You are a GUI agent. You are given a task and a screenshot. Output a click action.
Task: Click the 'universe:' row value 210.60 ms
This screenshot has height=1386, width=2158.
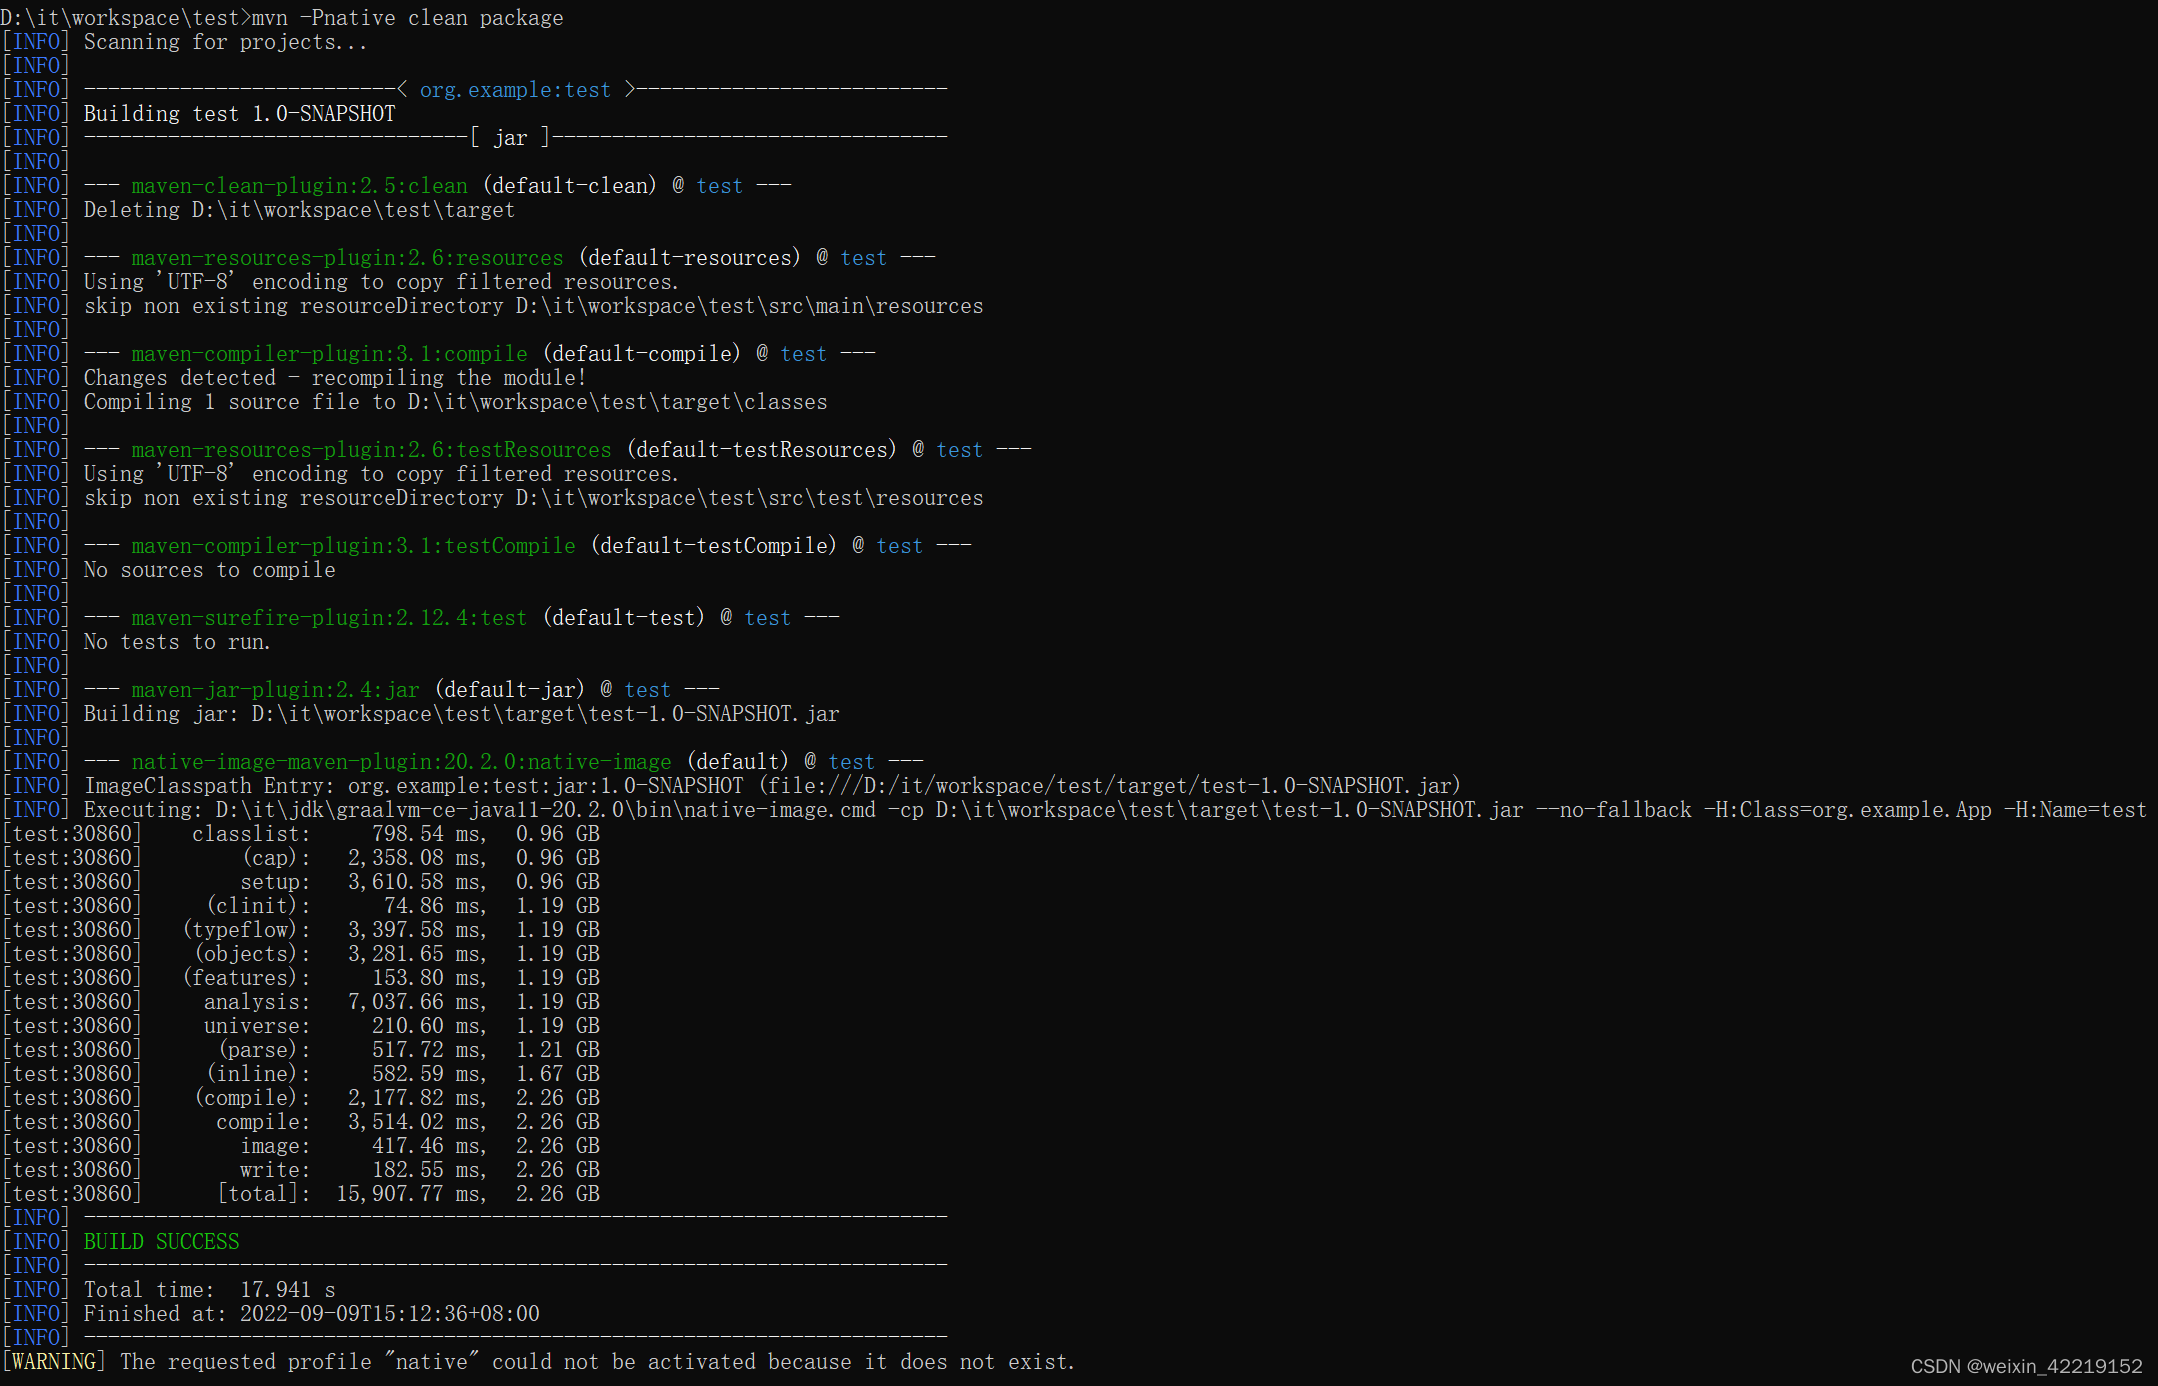(428, 1026)
